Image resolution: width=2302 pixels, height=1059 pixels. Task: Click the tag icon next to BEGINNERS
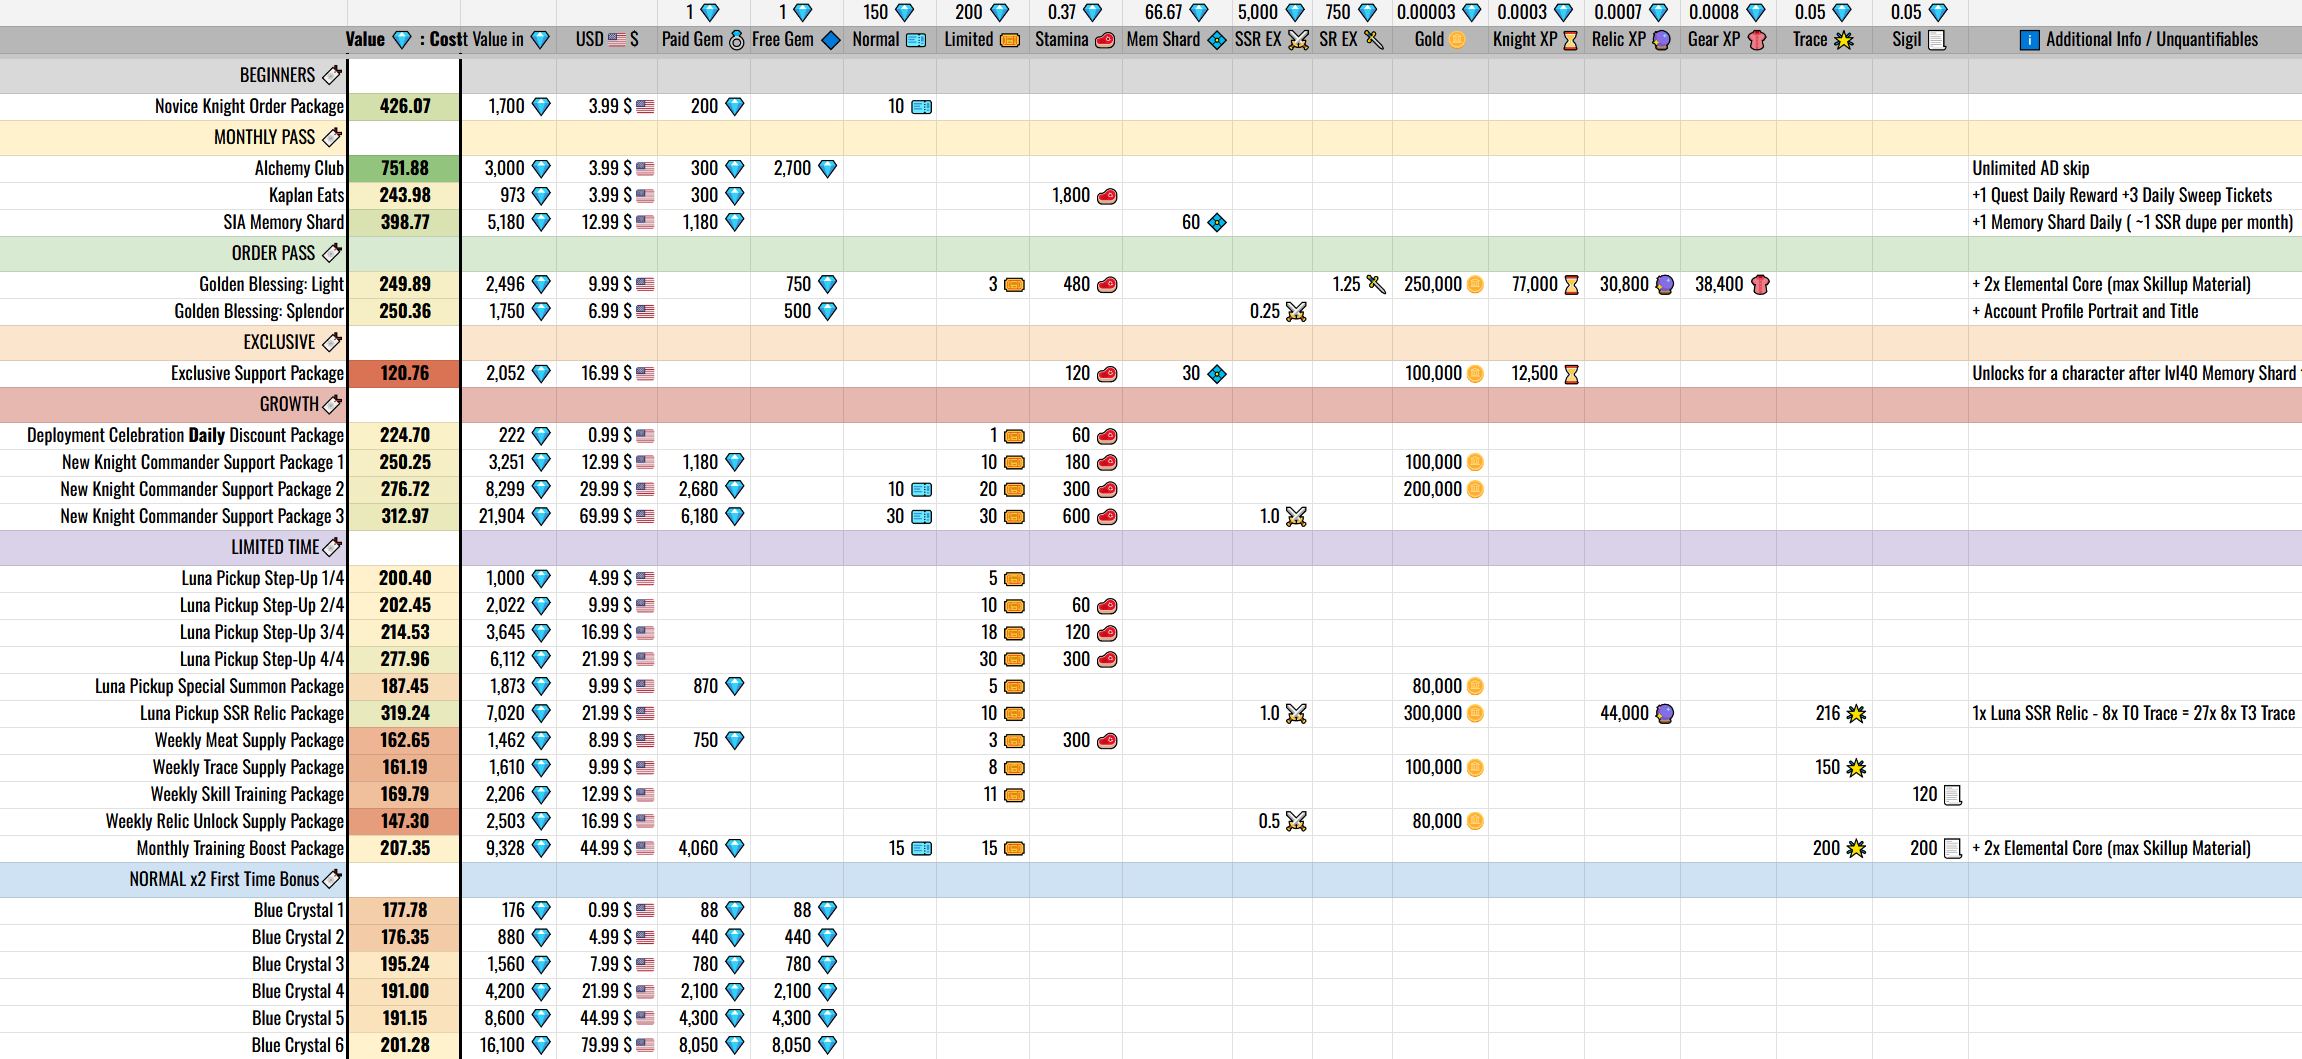pyautogui.click(x=332, y=75)
